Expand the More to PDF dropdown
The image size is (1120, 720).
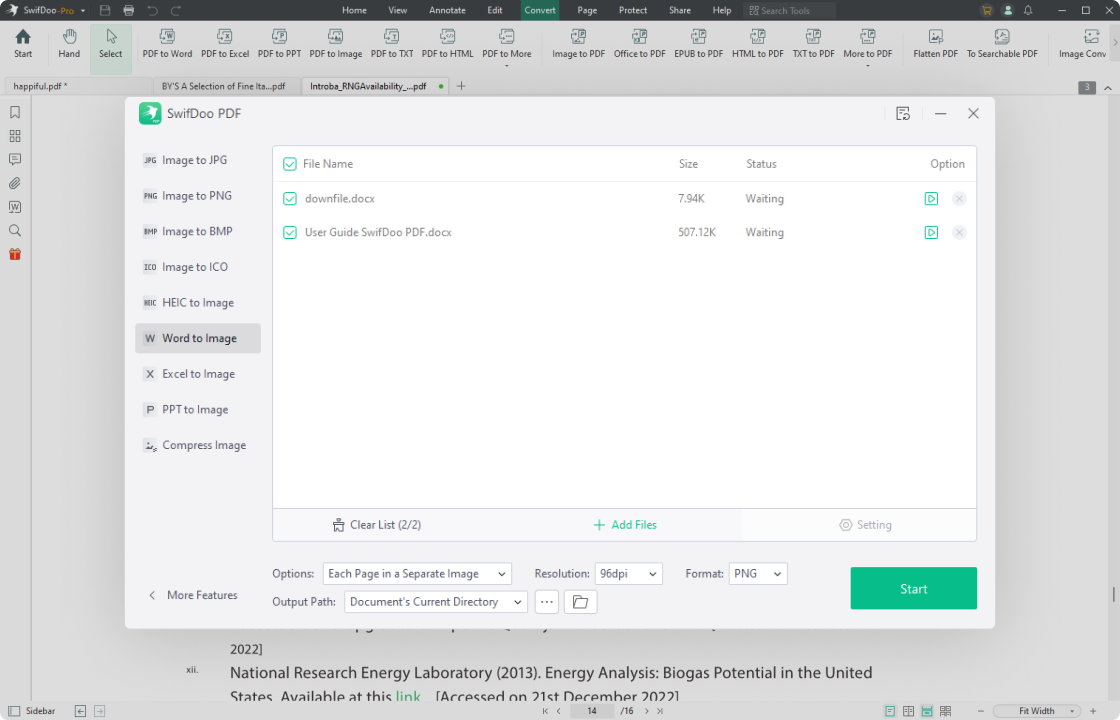tap(867, 65)
